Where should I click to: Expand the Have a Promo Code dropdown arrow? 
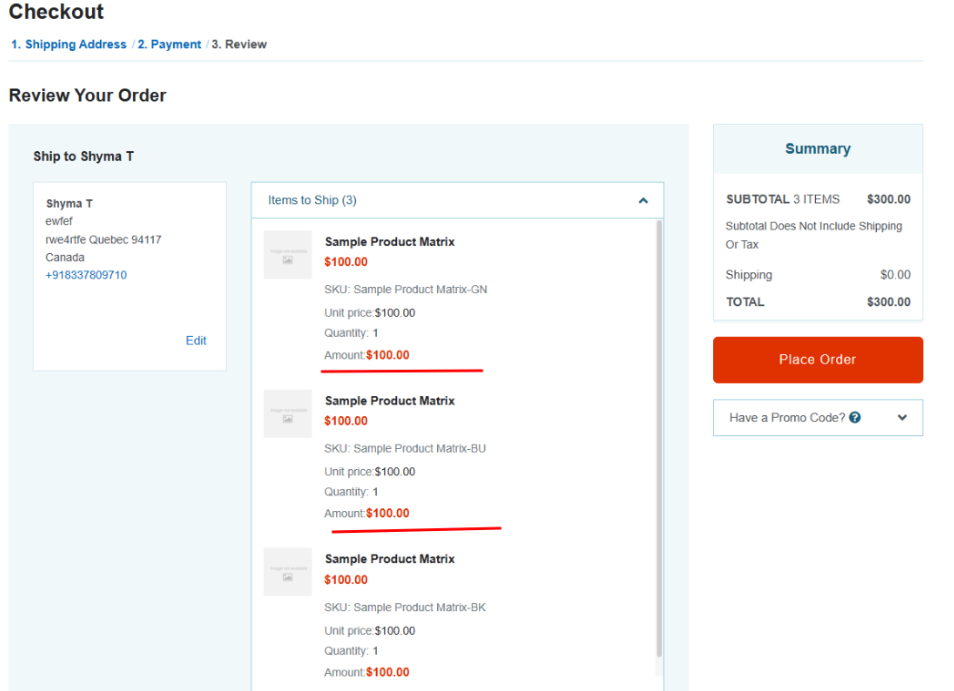(902, 418)
